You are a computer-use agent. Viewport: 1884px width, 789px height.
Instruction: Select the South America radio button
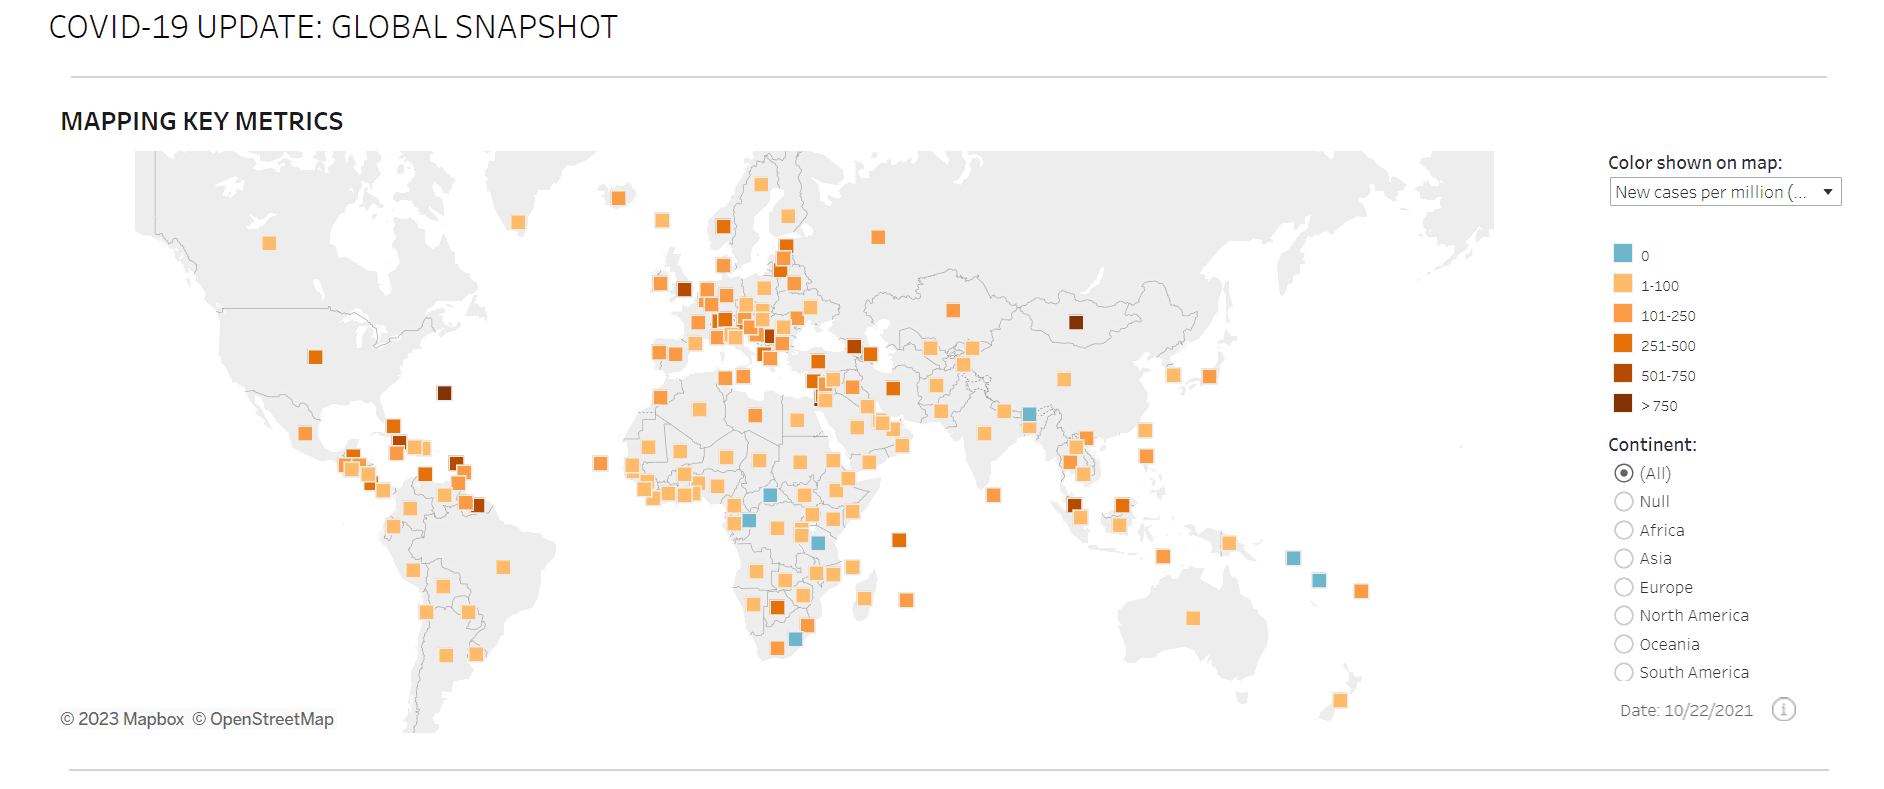point(1624,672)
